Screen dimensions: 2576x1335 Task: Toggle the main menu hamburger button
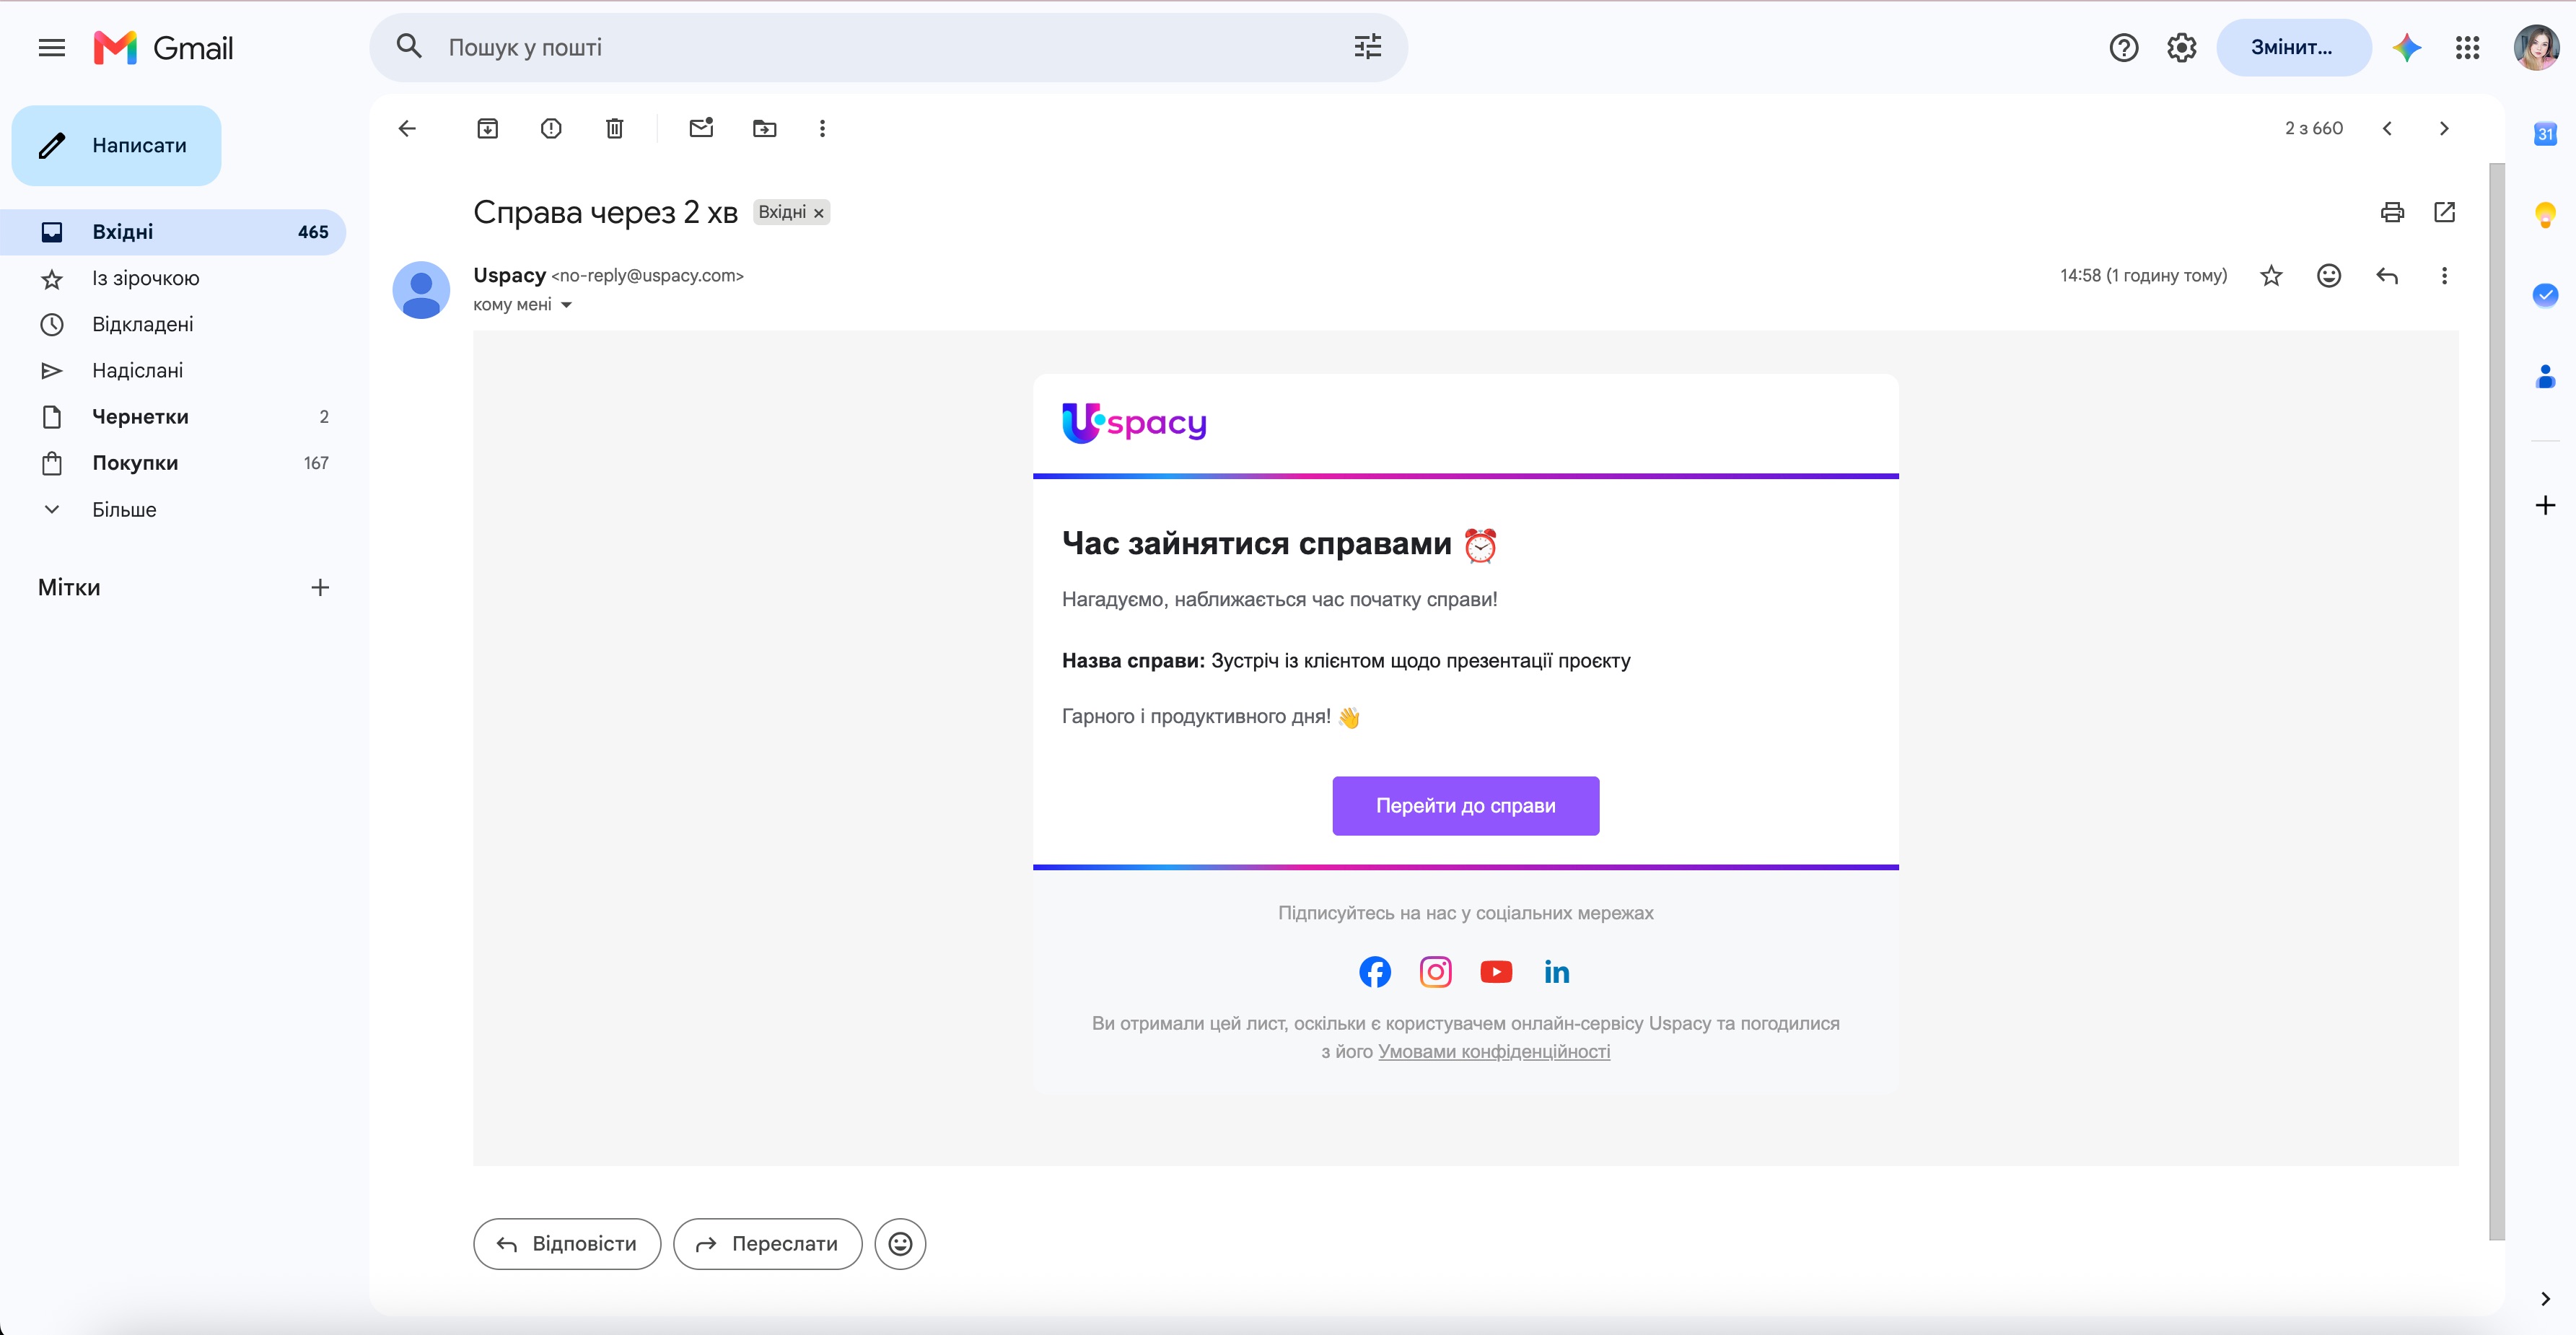(52, 47)
